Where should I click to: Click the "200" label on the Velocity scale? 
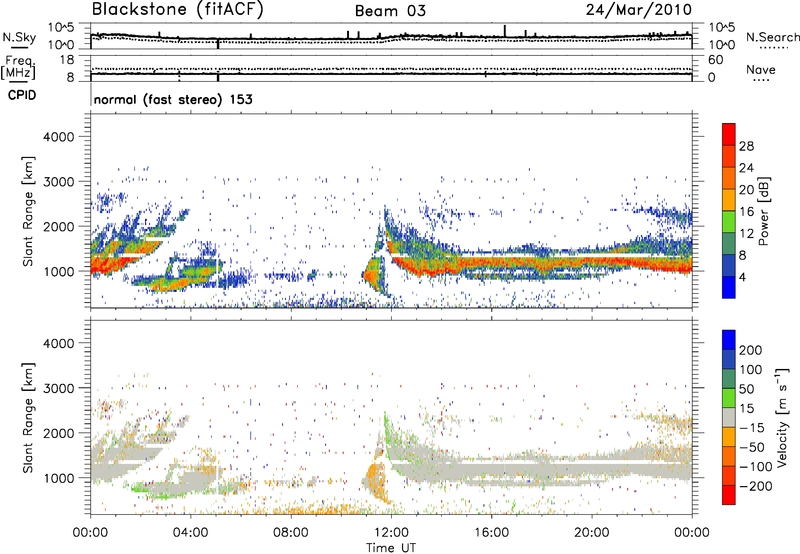tap(751, 350)
